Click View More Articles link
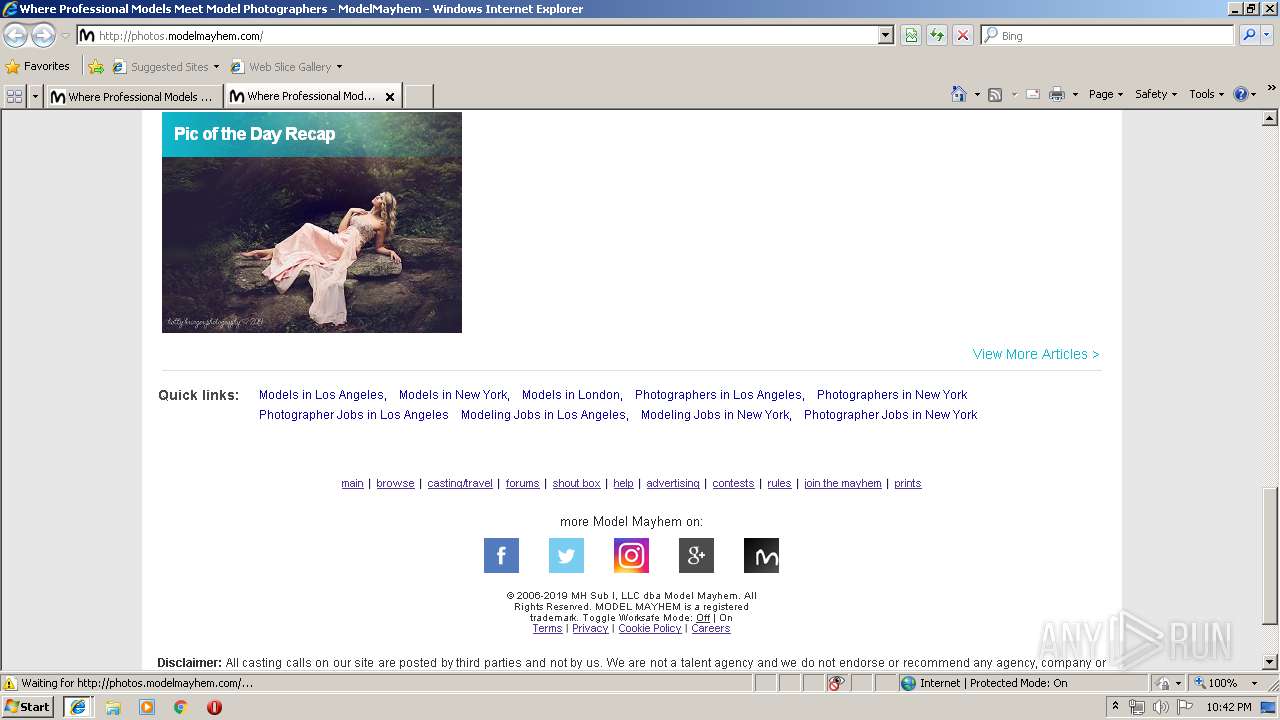This screenshot has width=1280, height=720. (1036, 354)
